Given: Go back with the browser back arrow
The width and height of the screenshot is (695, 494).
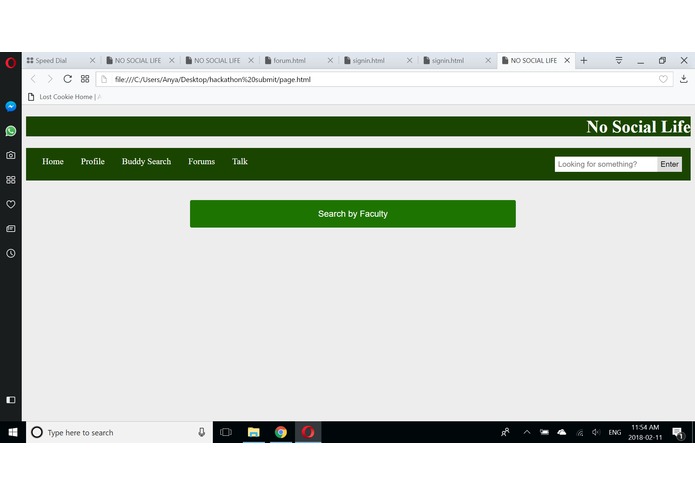Looking at the screenshot, I should coord(33,79).
